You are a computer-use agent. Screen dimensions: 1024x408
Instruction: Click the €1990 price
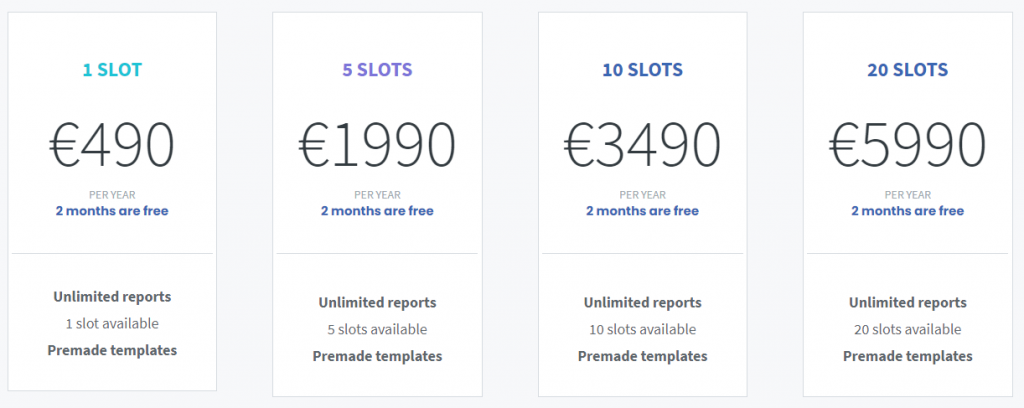coord(377,144)
